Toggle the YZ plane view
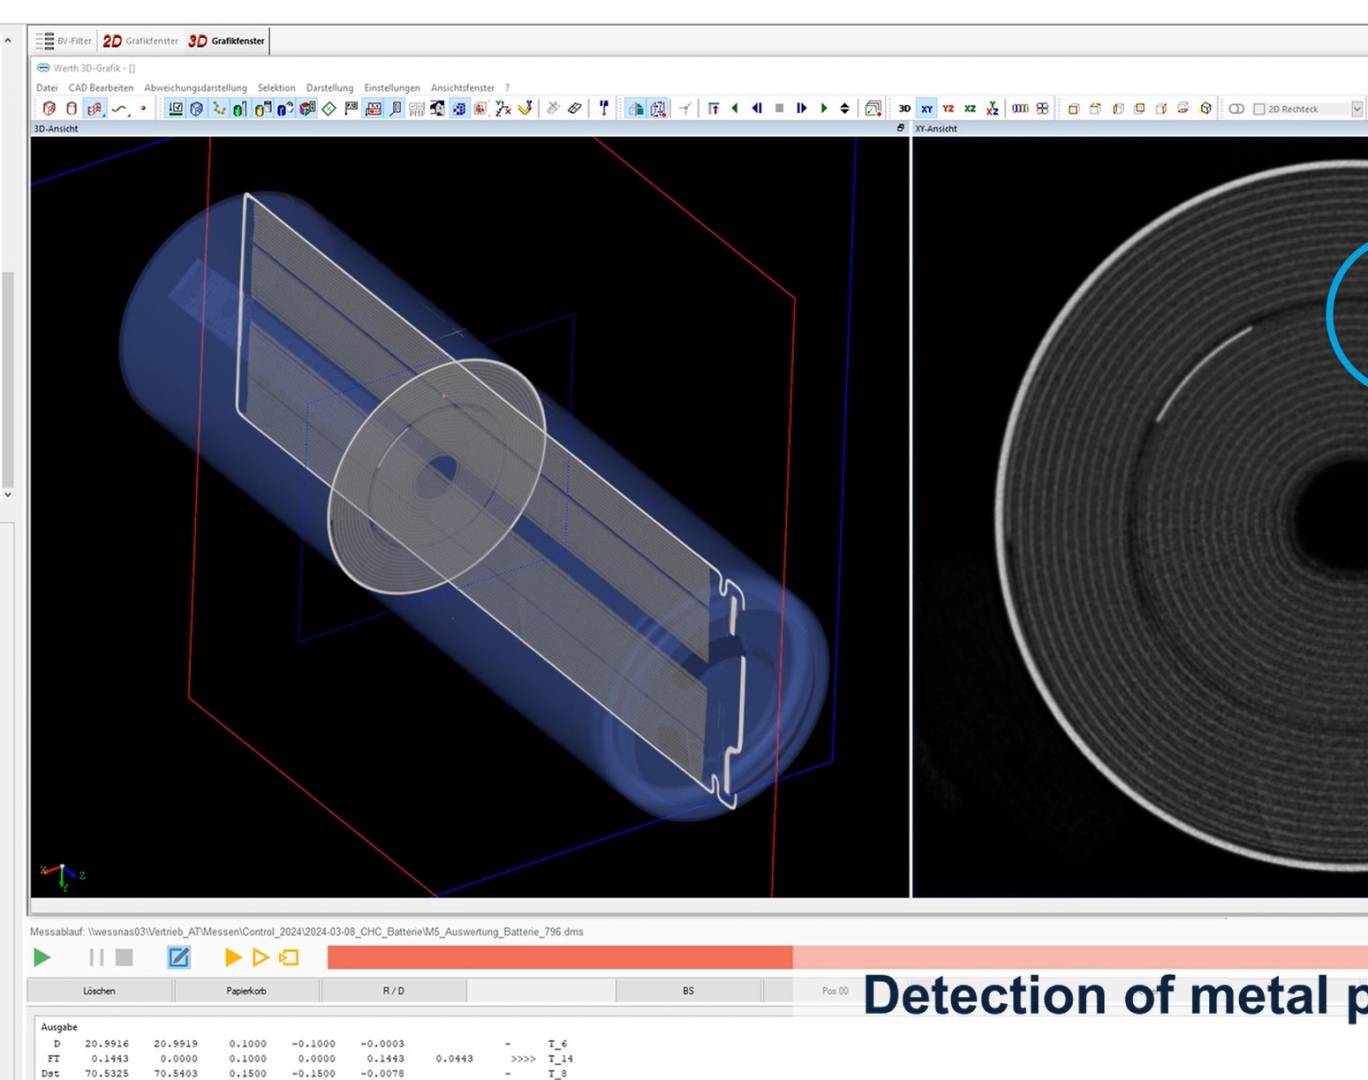 coord(948,108)
